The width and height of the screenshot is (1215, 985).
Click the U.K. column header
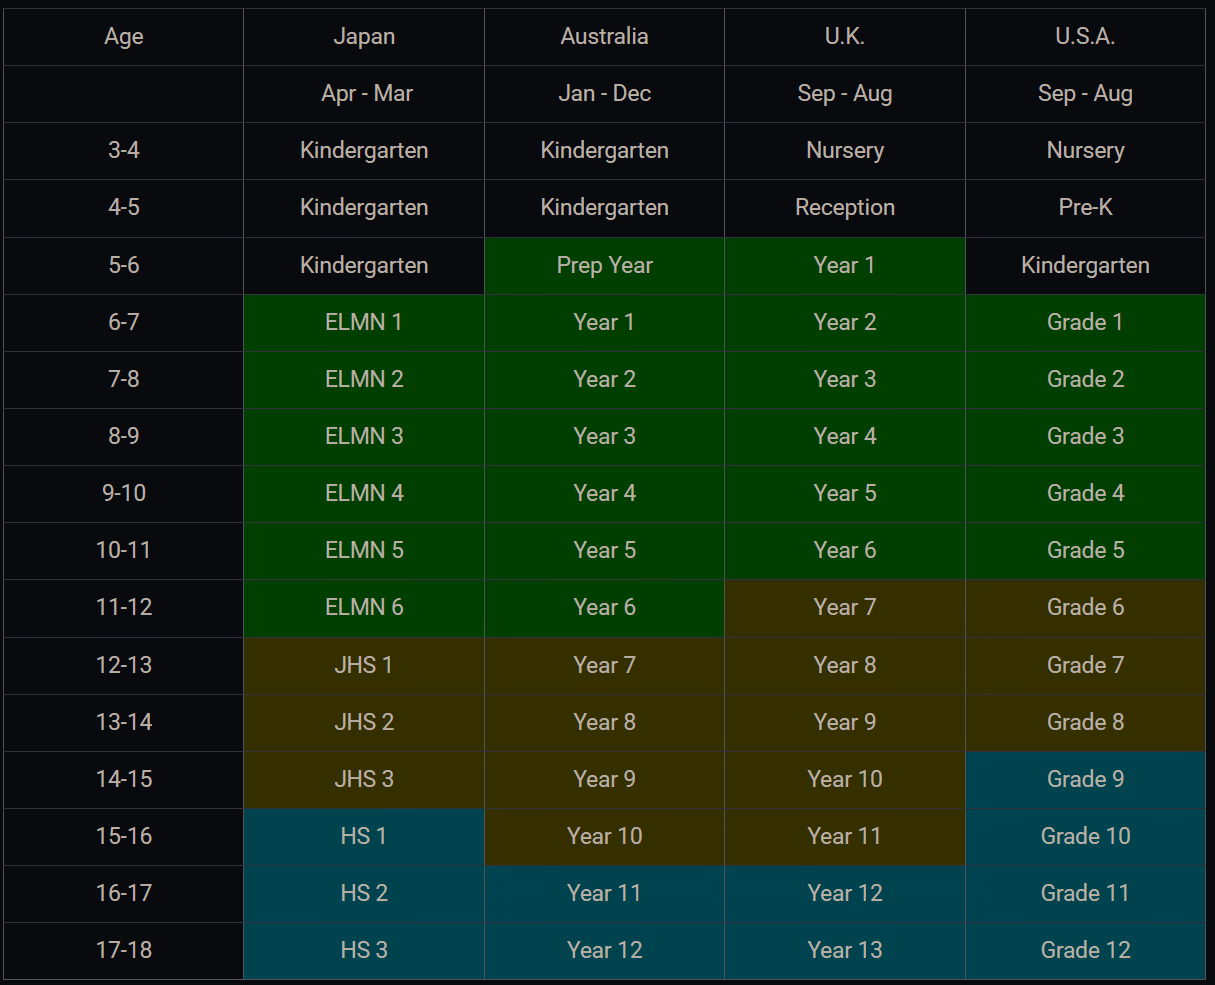pos(845,37)
